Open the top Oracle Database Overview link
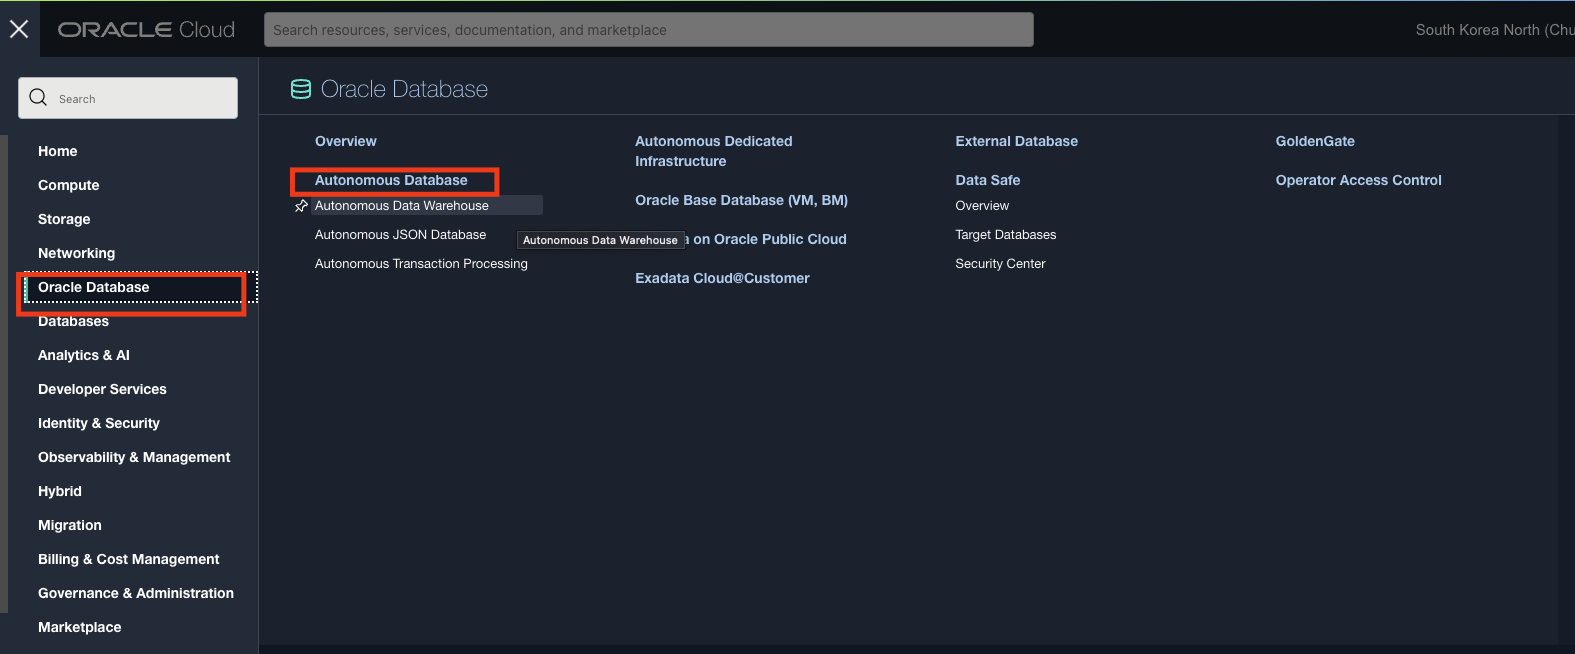Image resolution: width=1575 pixels, height=654 pixels. 346,141
